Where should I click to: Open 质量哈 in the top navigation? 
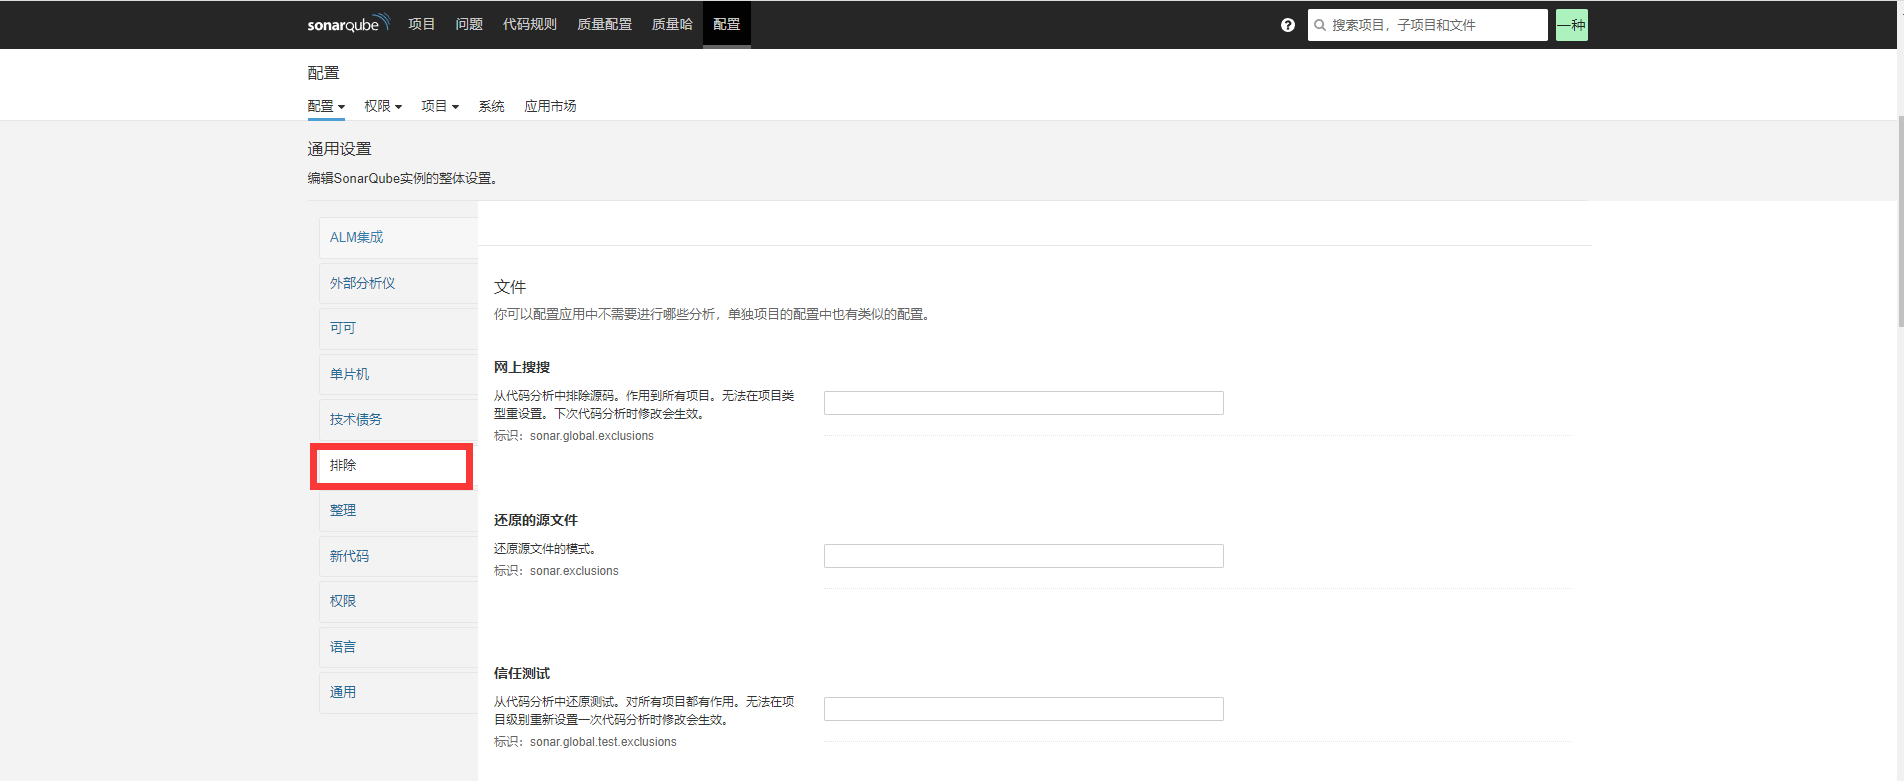(672, 24)
